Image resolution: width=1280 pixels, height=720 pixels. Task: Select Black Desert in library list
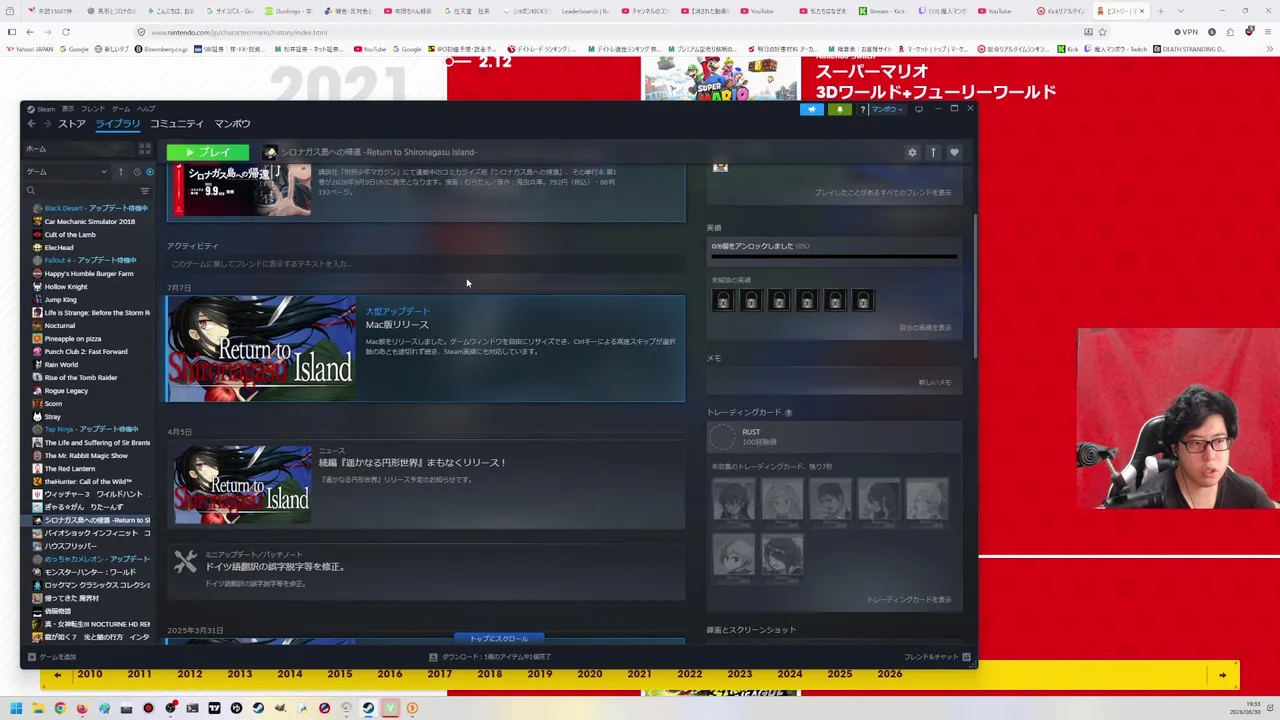pos(91,208)
